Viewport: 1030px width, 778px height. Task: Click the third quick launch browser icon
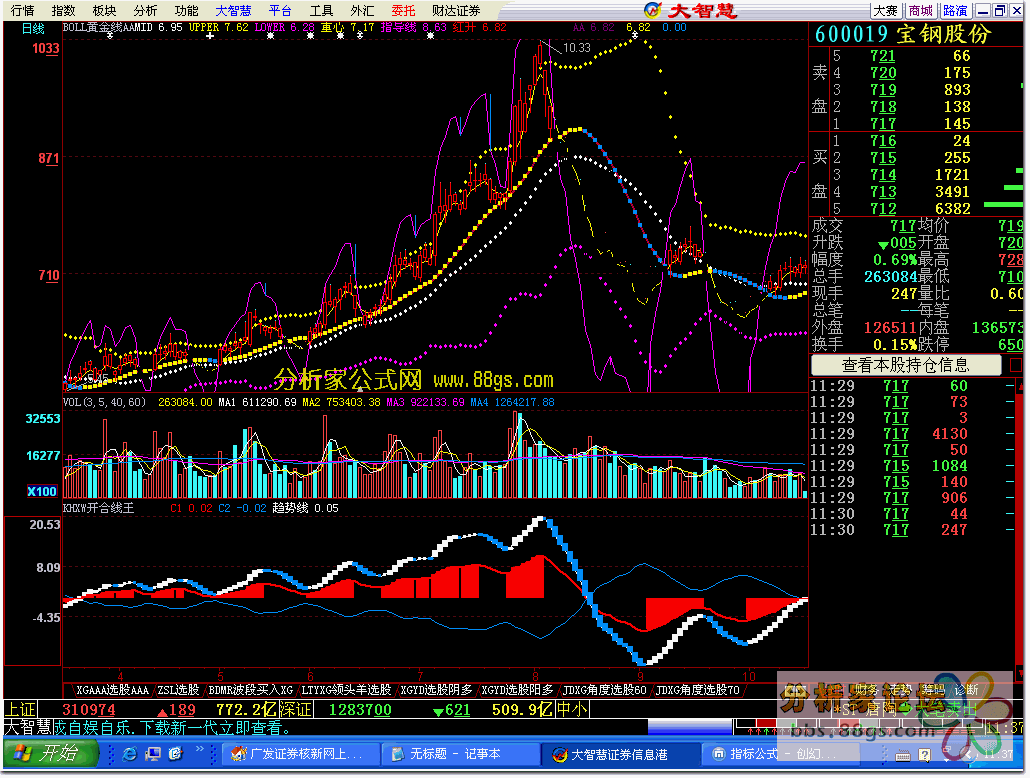pos(175,754)
